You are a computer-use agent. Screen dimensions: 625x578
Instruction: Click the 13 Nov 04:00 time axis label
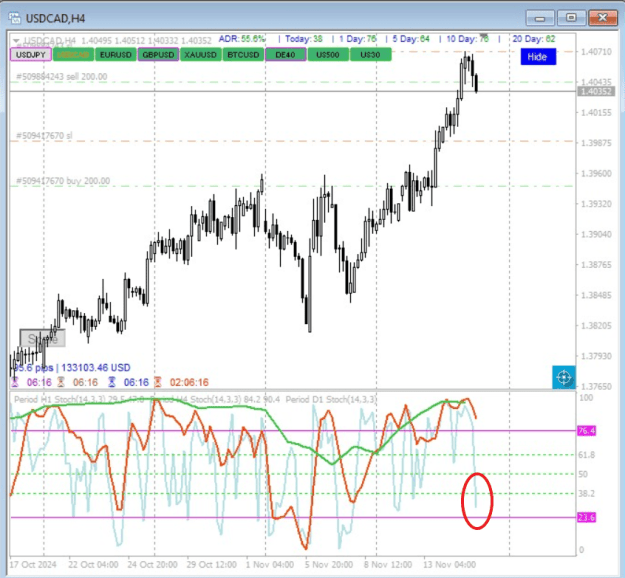tap(449, 565)
